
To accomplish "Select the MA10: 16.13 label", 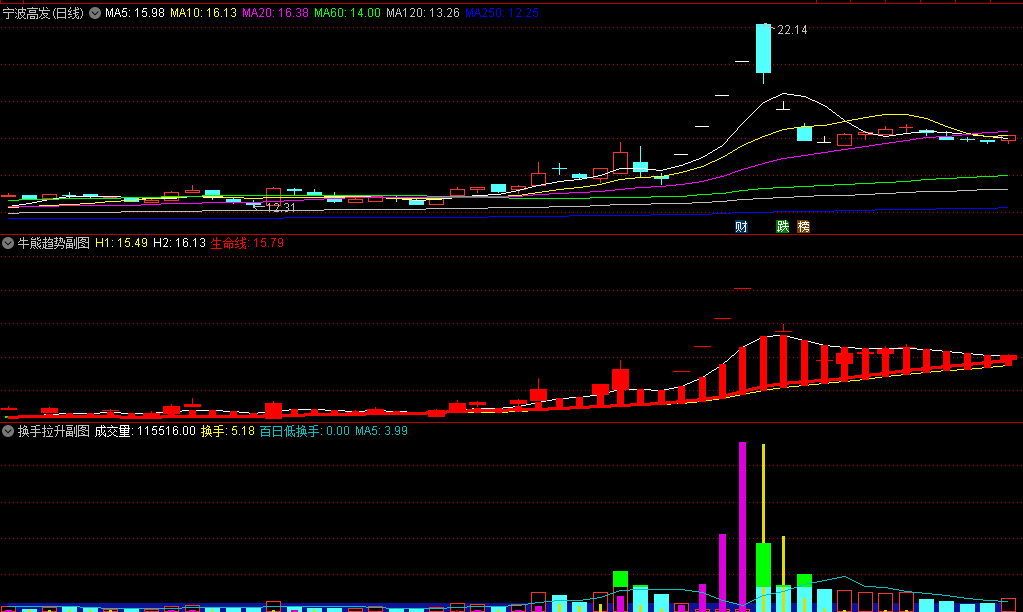I will point(203,13).
